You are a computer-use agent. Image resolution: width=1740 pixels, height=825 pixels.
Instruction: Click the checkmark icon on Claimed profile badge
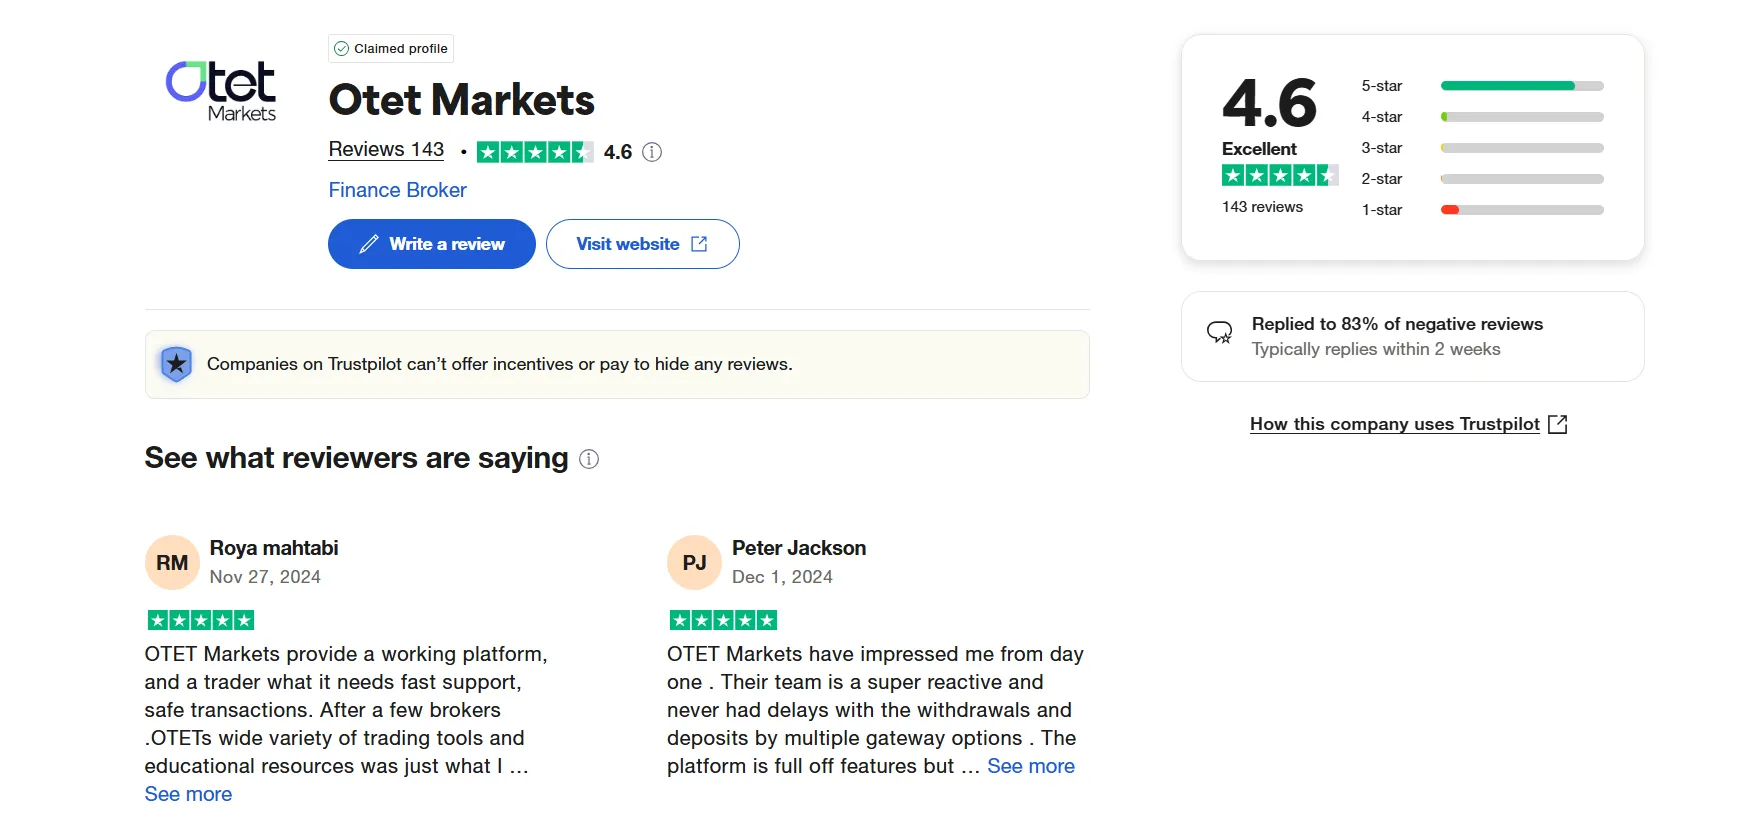click(x=342, y=47)
